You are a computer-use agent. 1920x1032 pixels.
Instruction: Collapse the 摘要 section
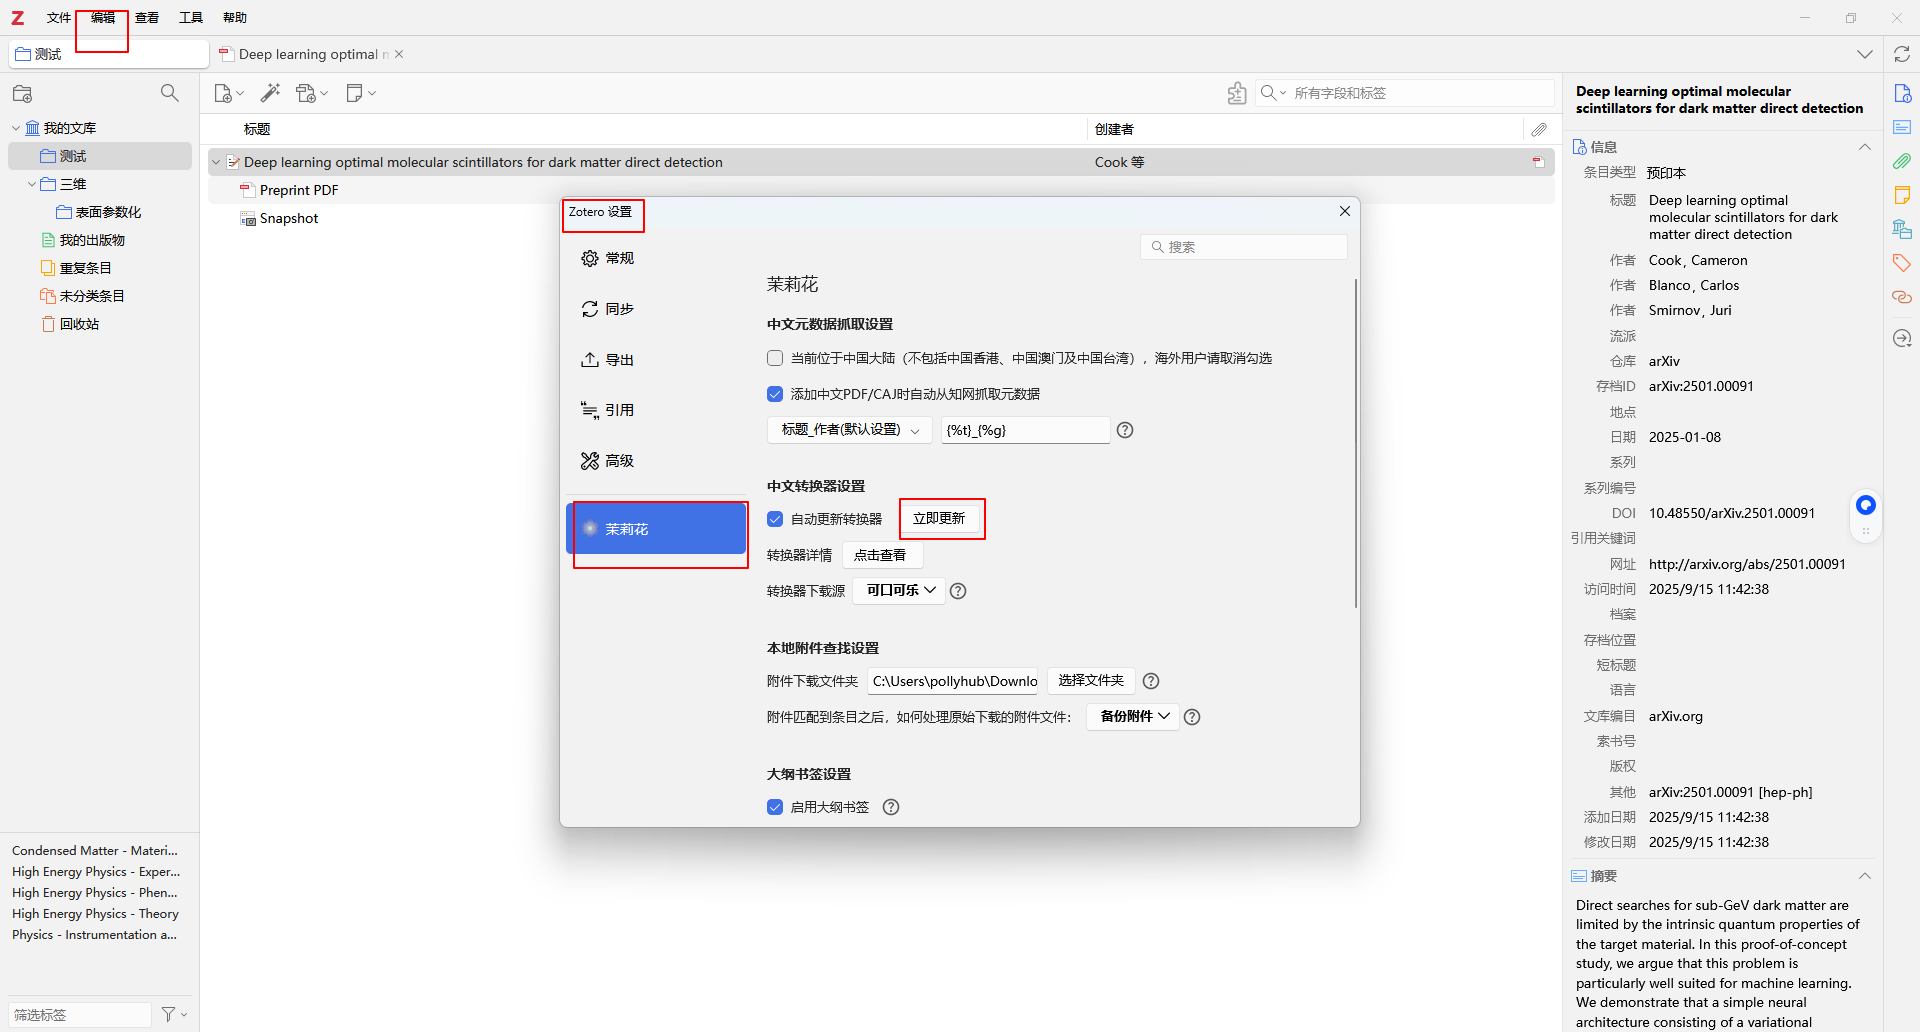click(1865, 876)
